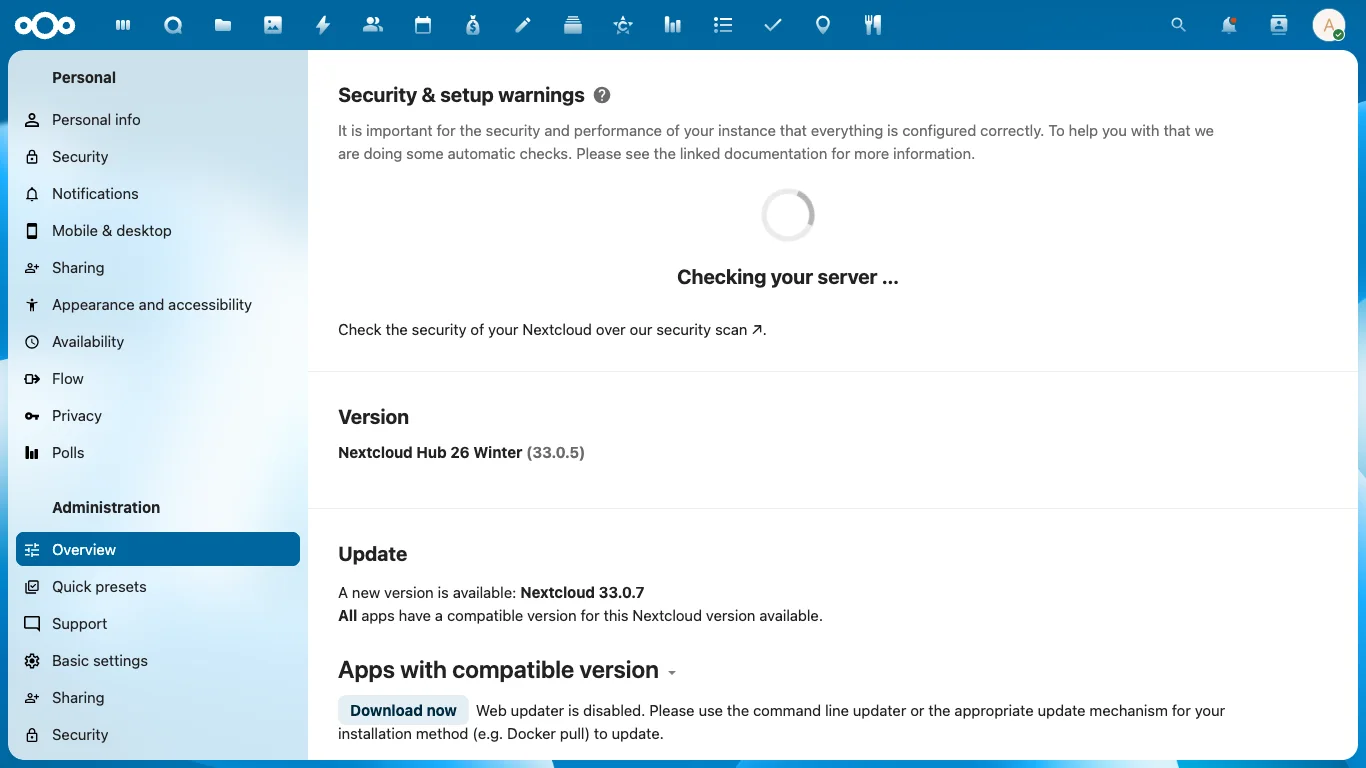Open the Dashboard app from the top bar
The height and width of the screenshot is (768, 1366).
click(123, 25)
